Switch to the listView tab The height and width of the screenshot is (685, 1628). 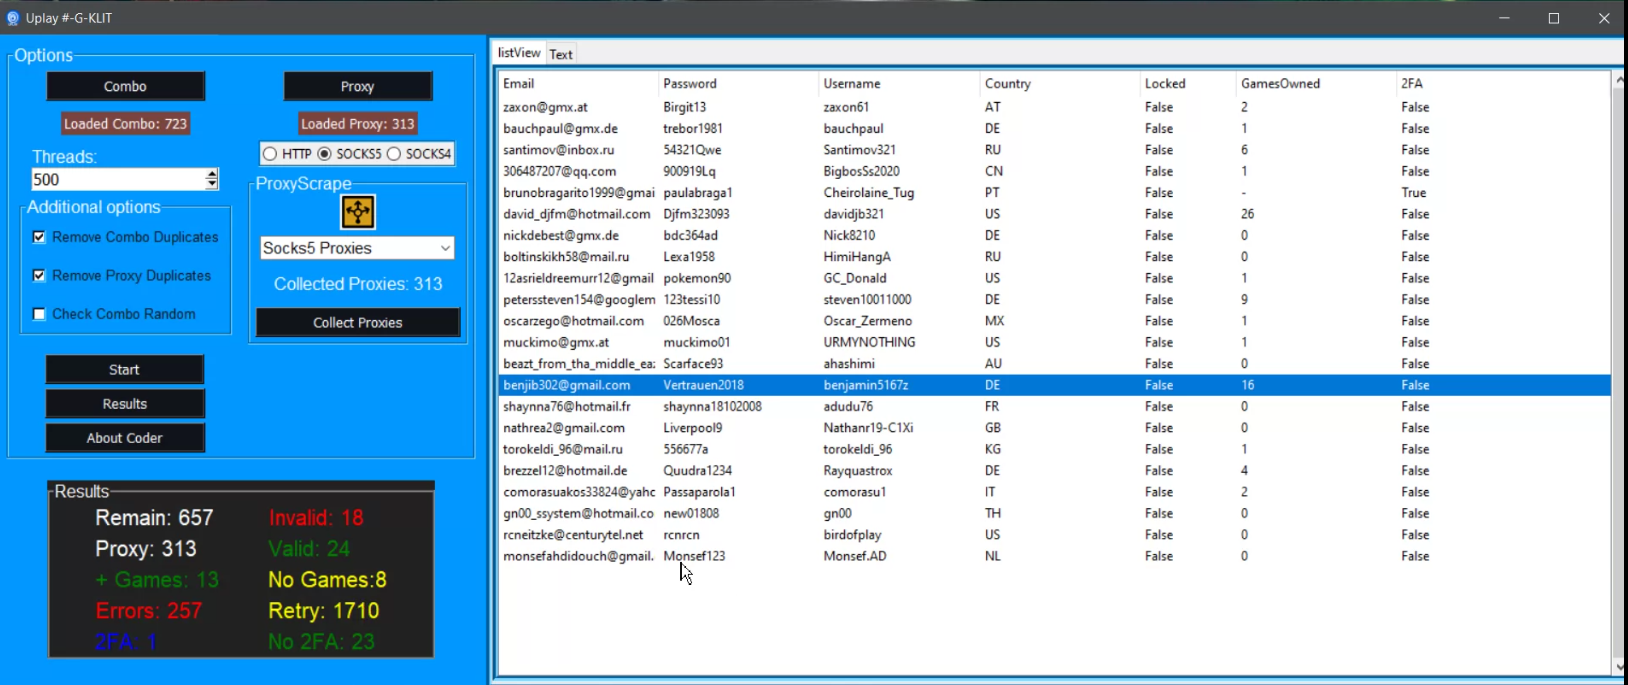[x=519, y=53]
